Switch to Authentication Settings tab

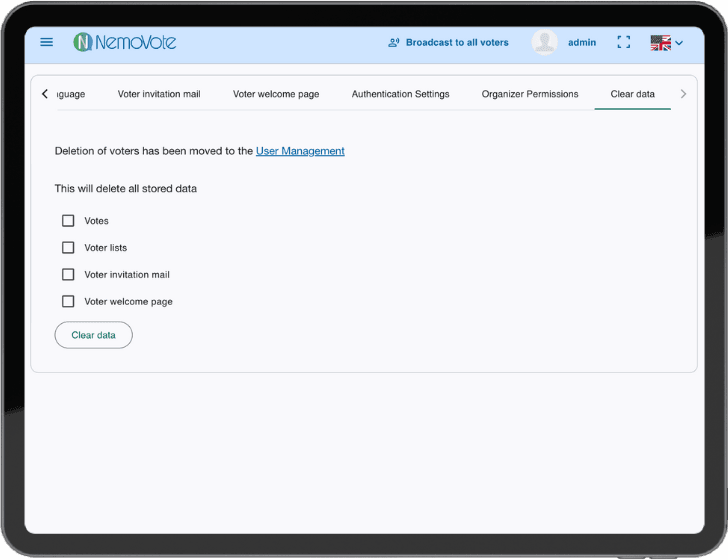pyautogui.click(x=400, y=94)
